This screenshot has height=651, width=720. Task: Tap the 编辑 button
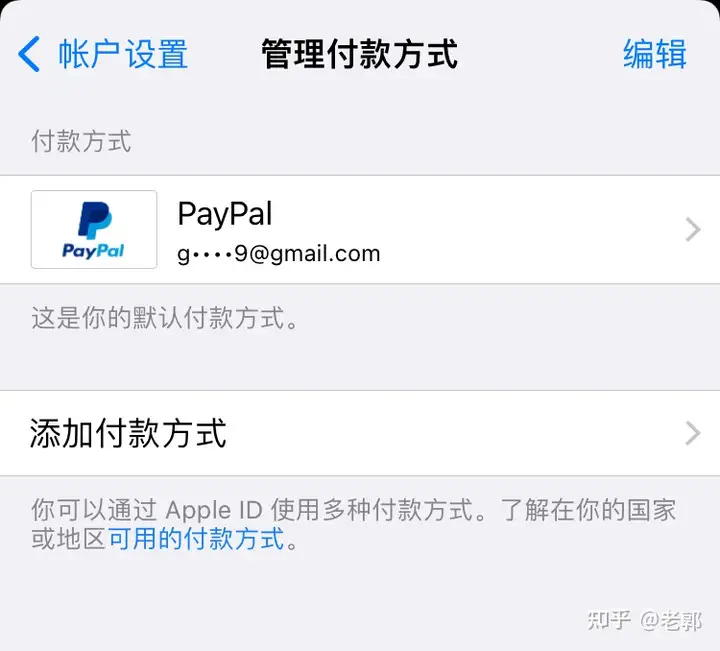pos(655,54)
